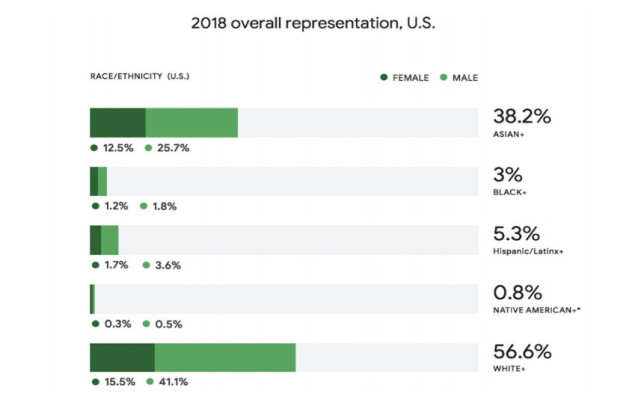Screen dimensions: 641x415
Task: Click the dot beside the 1.2% value
Action: (94, 207)
